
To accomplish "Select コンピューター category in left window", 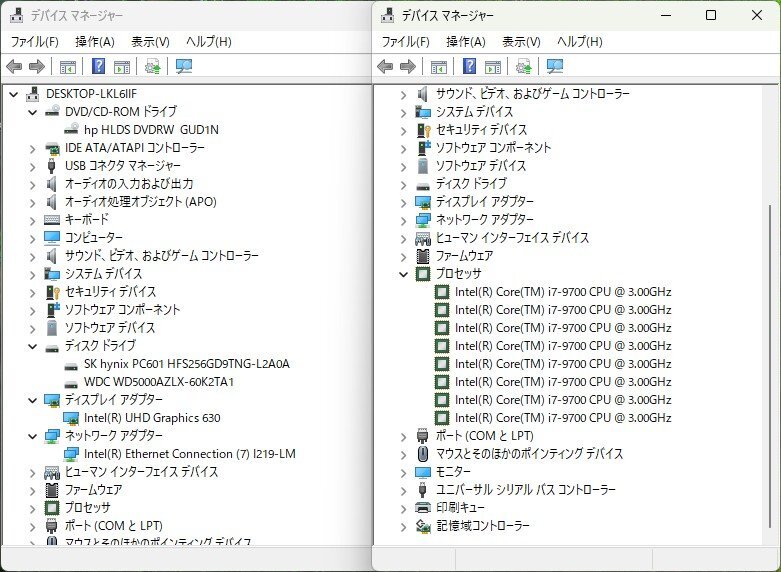I will (94, 238).
